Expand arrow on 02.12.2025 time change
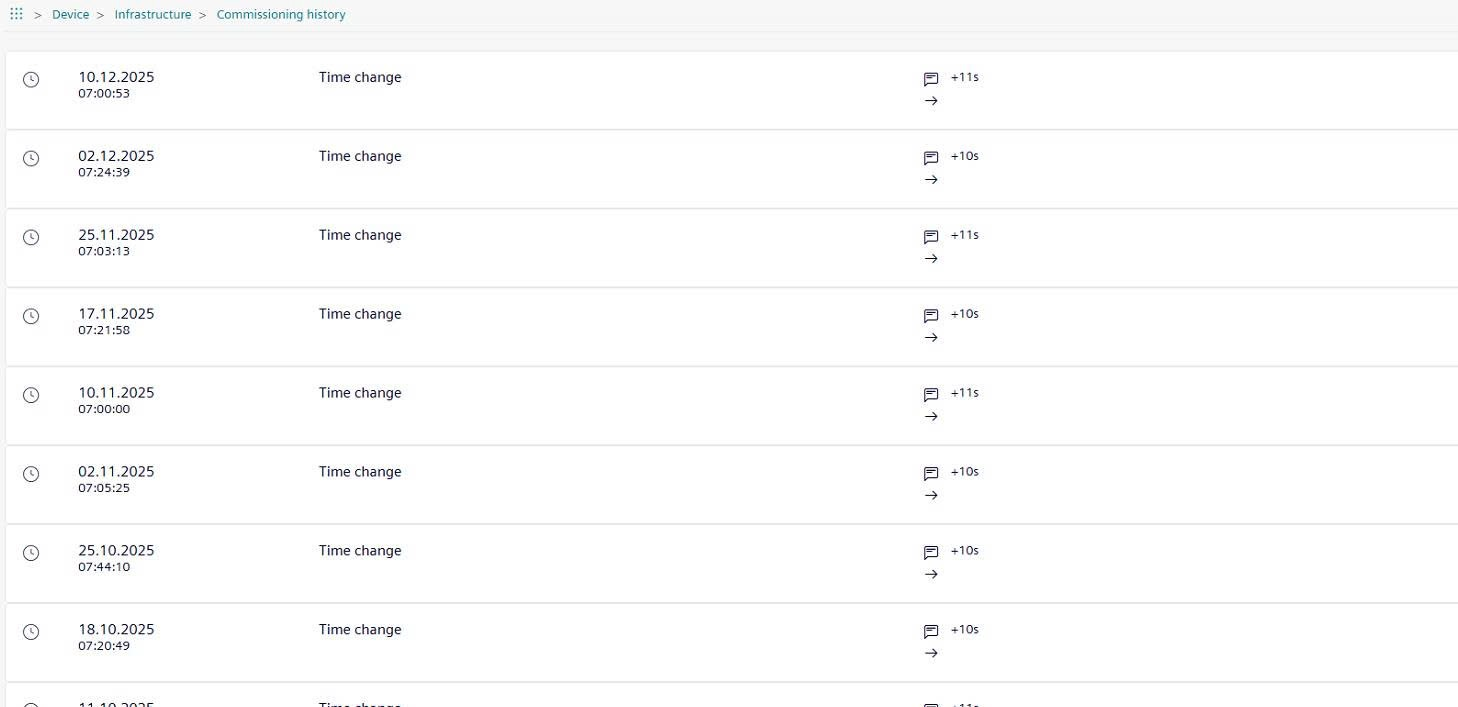The image size is (1458, 707). pyautogui.click(x=931, y=180)
